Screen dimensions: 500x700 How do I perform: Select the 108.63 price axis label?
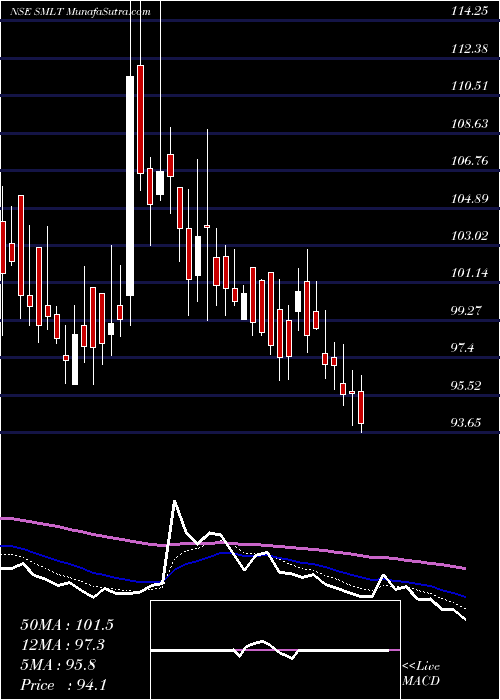[469, 124]
